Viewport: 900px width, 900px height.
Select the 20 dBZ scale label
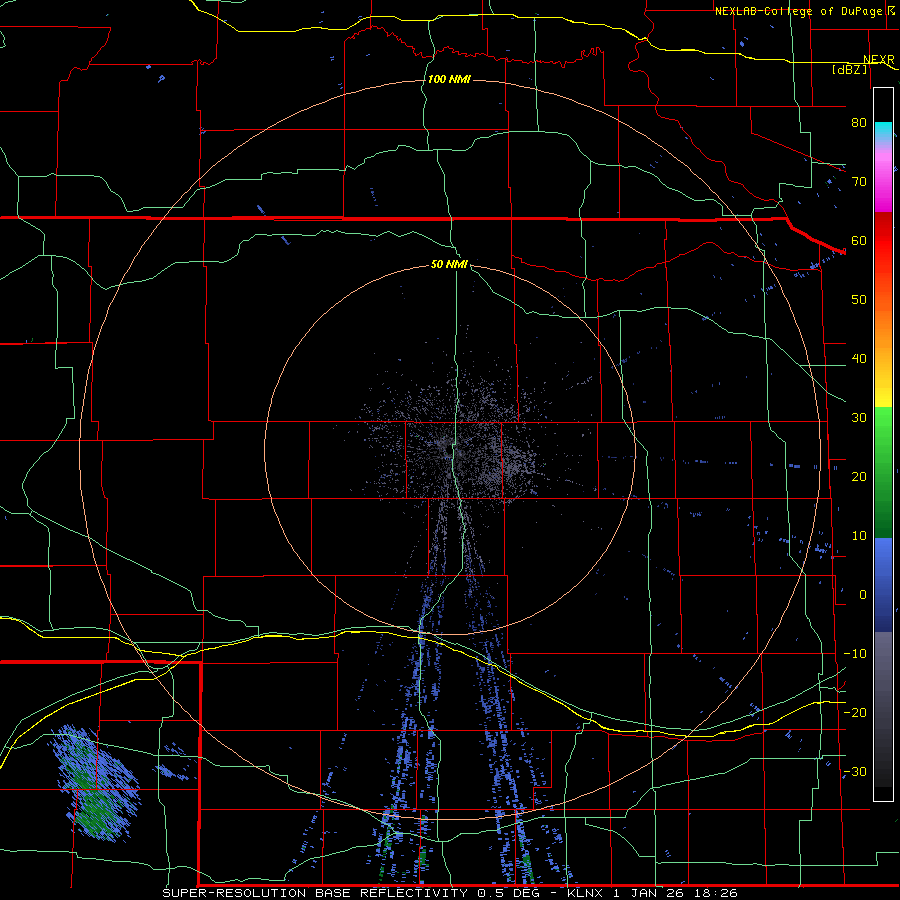coord(859,477)
